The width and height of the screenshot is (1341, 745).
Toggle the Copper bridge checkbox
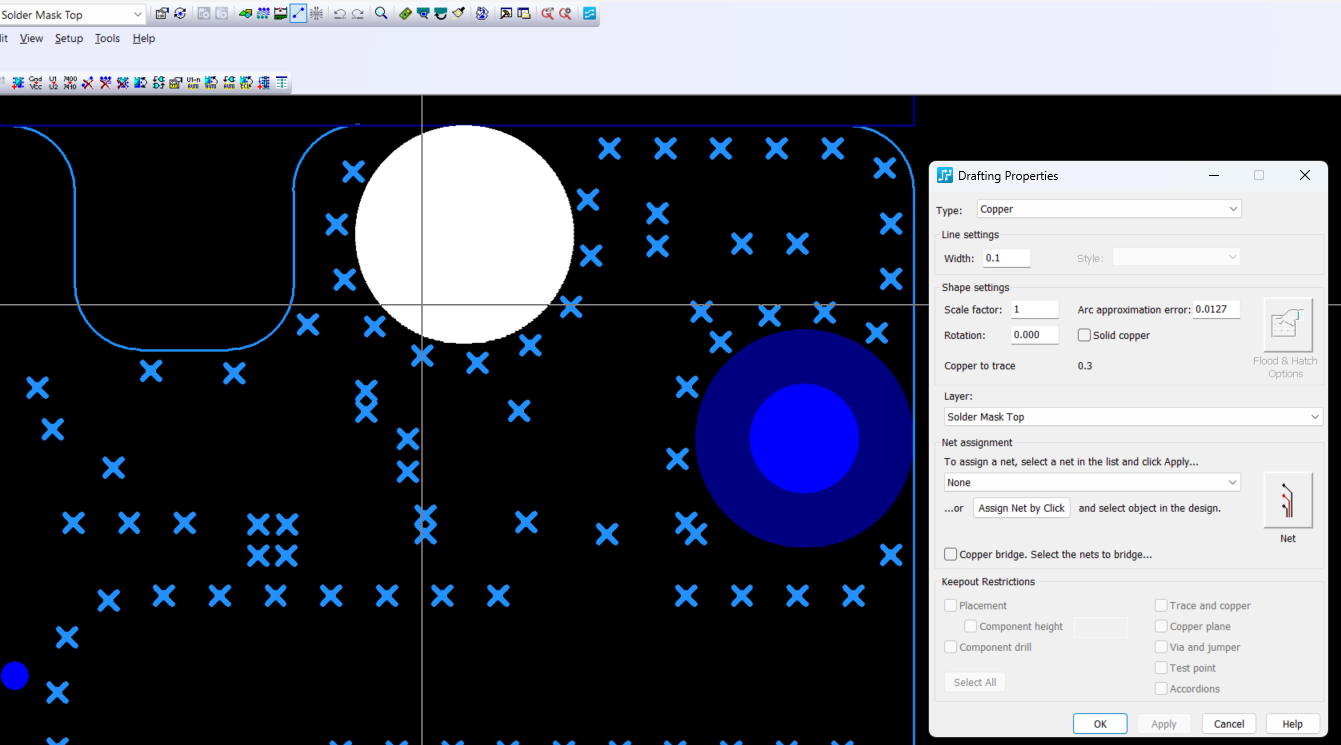950,554
